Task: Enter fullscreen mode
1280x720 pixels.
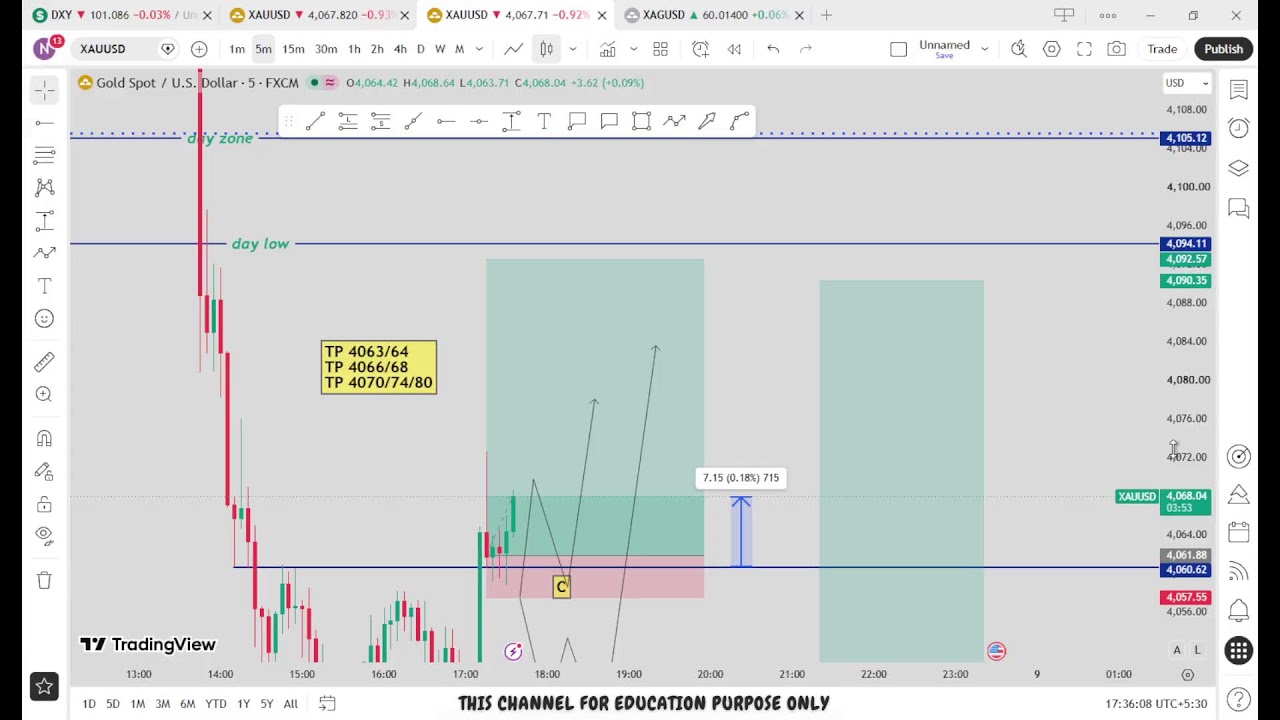Action: click(1084, 49)
